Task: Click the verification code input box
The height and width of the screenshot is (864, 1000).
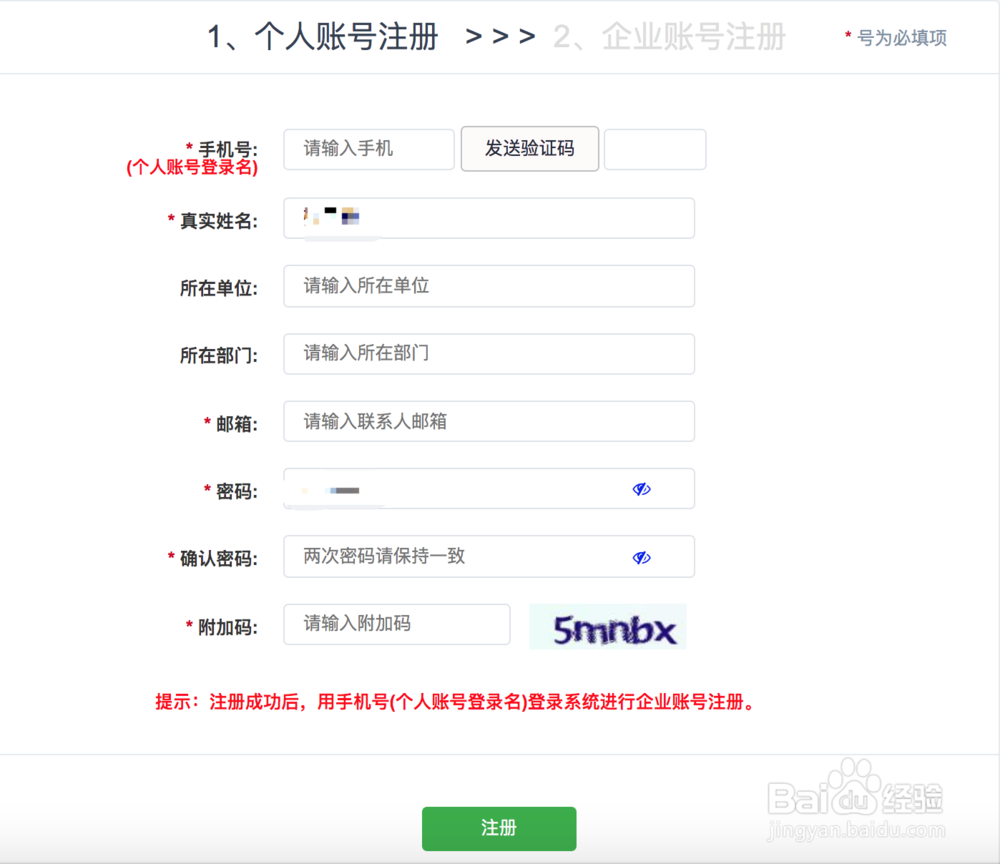Action: coord(655,148)
